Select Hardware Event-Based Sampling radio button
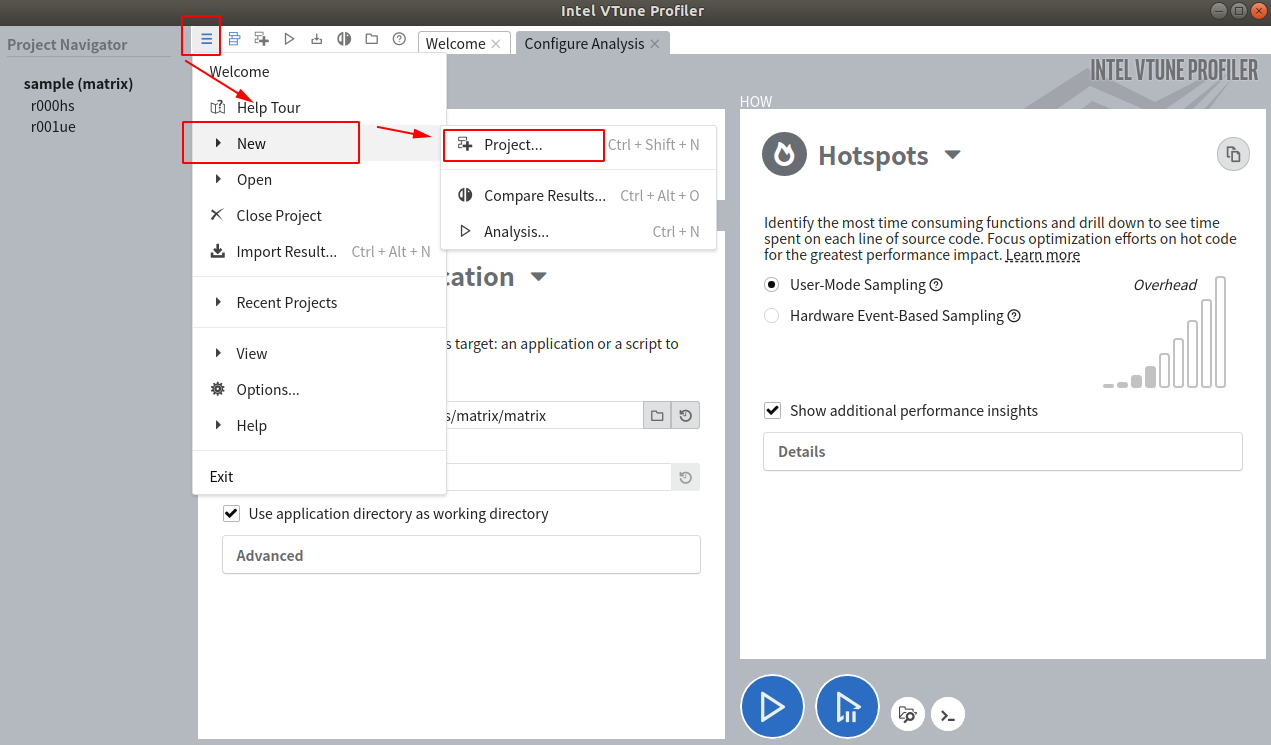Viewport: 1271px width, 745px height. [772, 316]
